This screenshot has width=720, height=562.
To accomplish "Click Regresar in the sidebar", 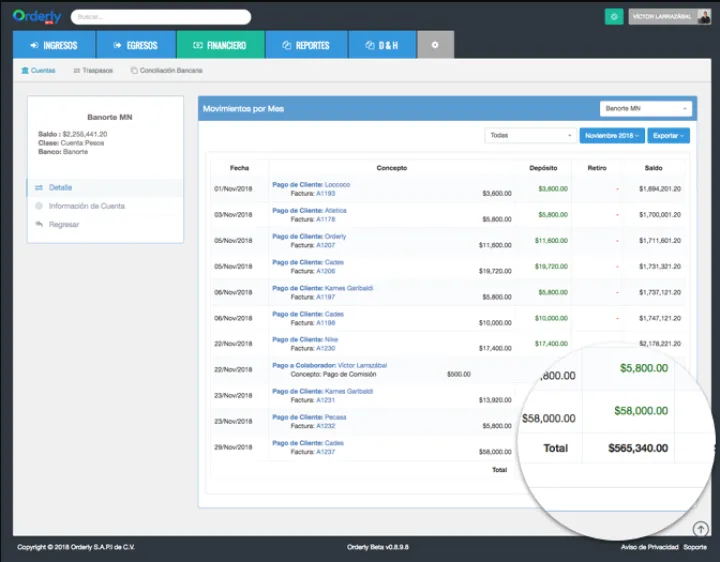I will tap(64, 224).
